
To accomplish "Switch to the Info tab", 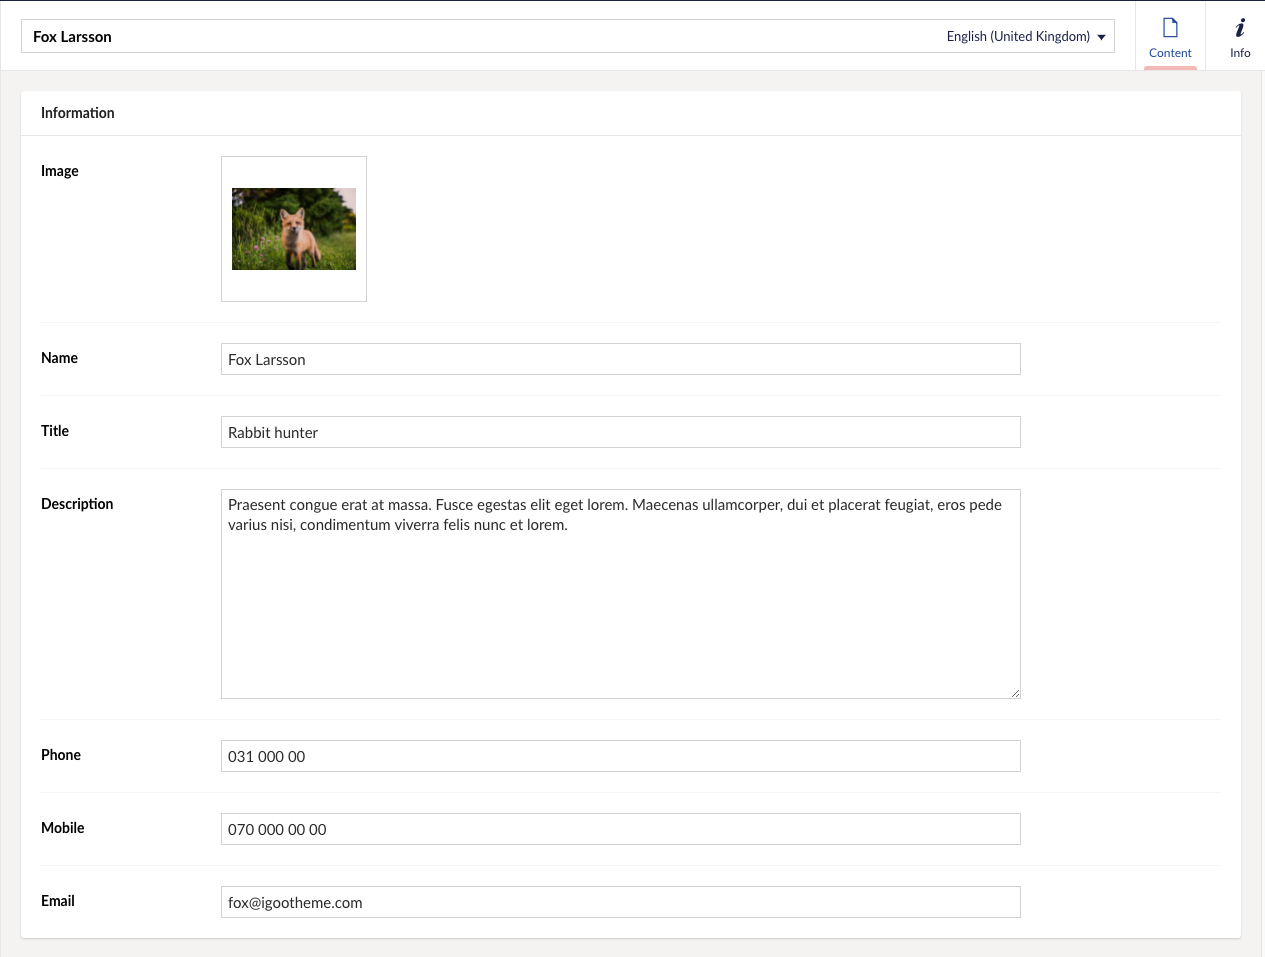I will (1240, 37).
